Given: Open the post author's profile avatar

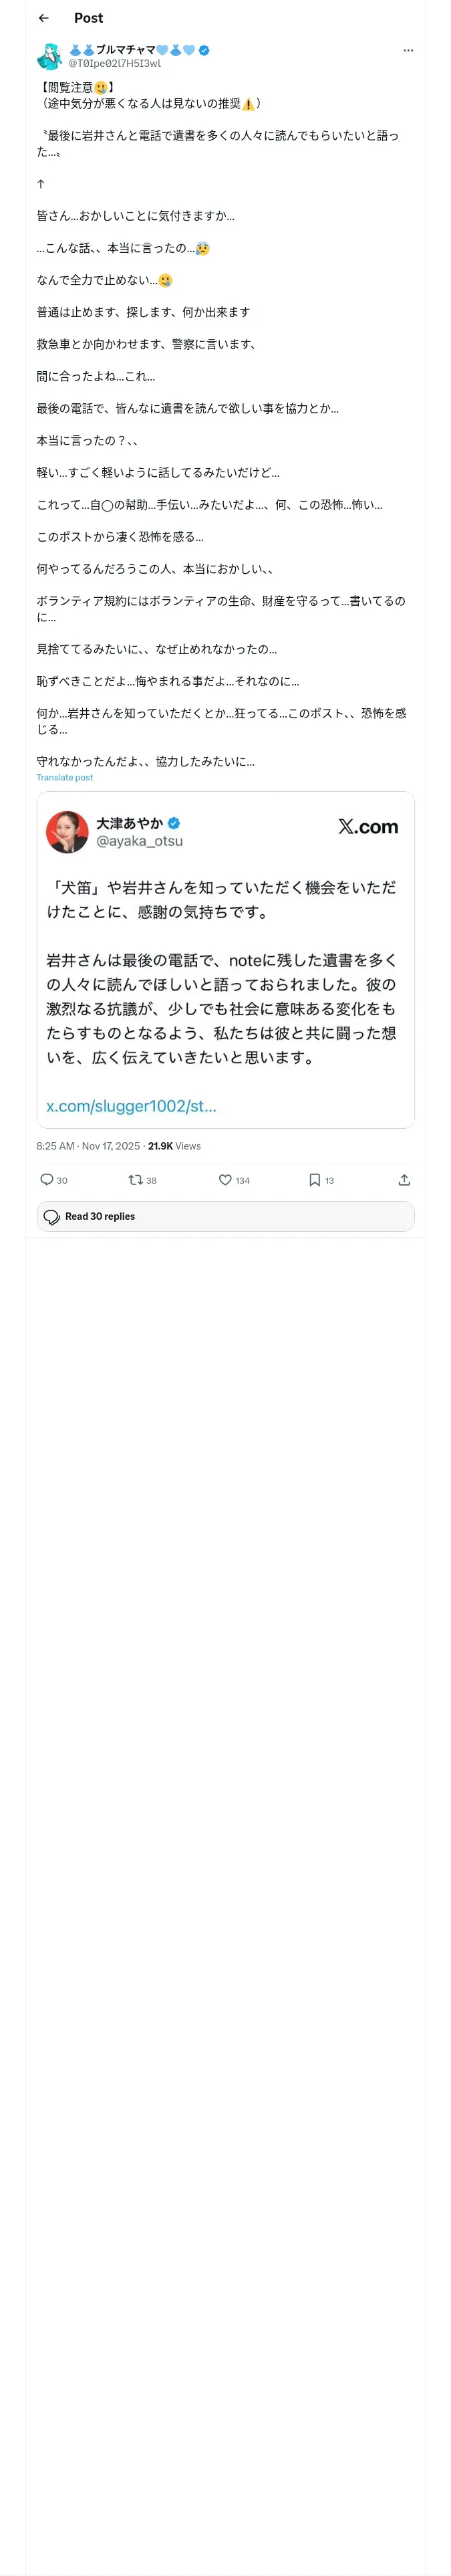Looking at the screenshot, I should [50, 56].
